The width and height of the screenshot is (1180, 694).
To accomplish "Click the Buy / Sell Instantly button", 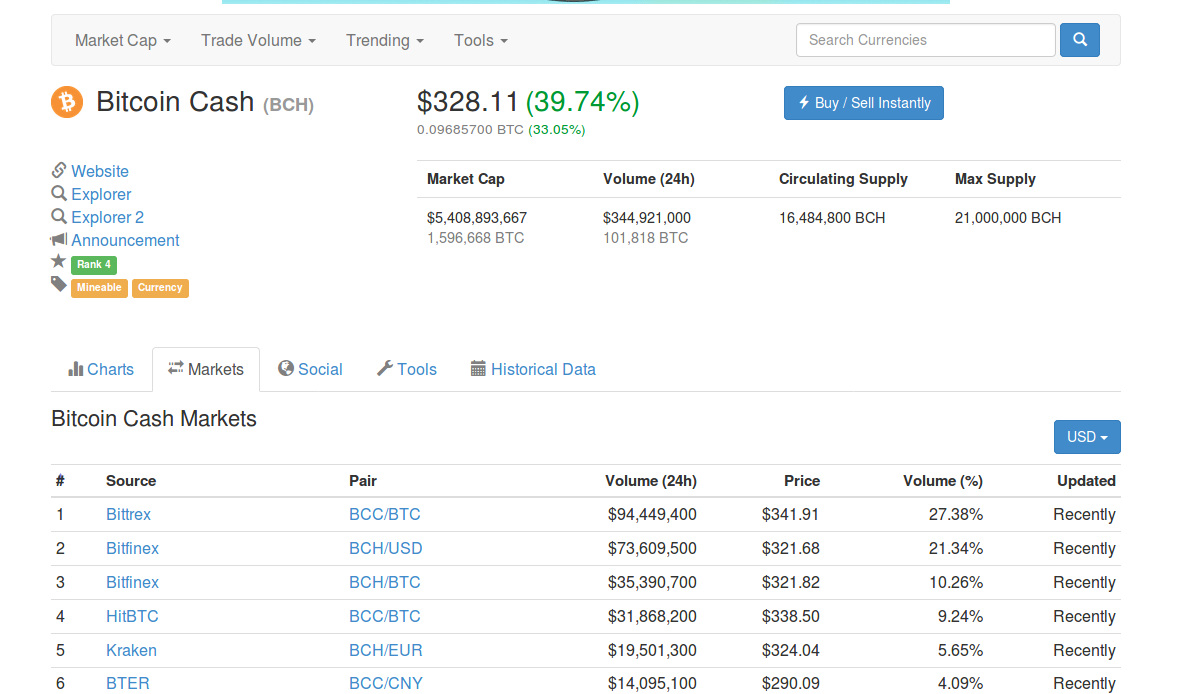I will tap(863, 103).
